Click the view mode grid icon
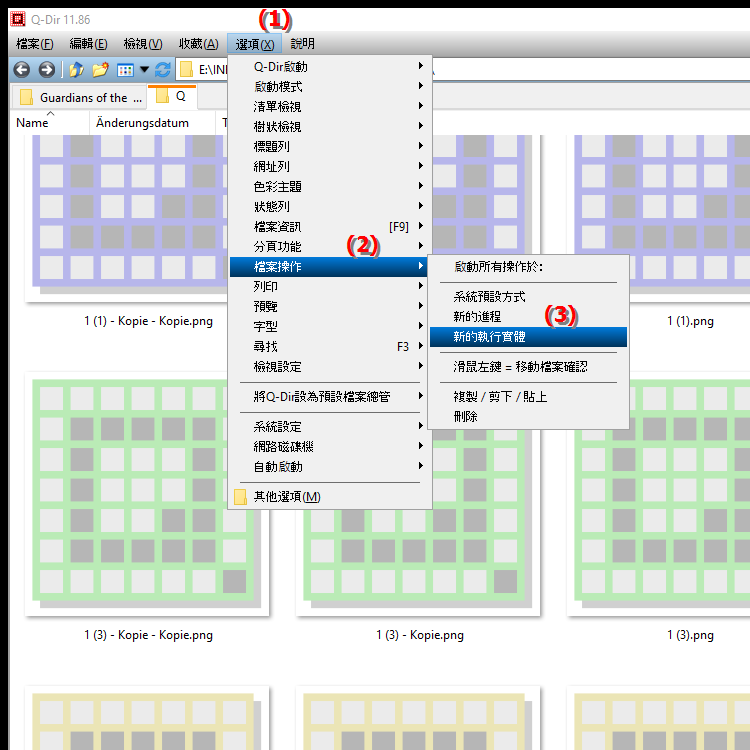Viewport: 750px width, 750px height. pos(125,70)
